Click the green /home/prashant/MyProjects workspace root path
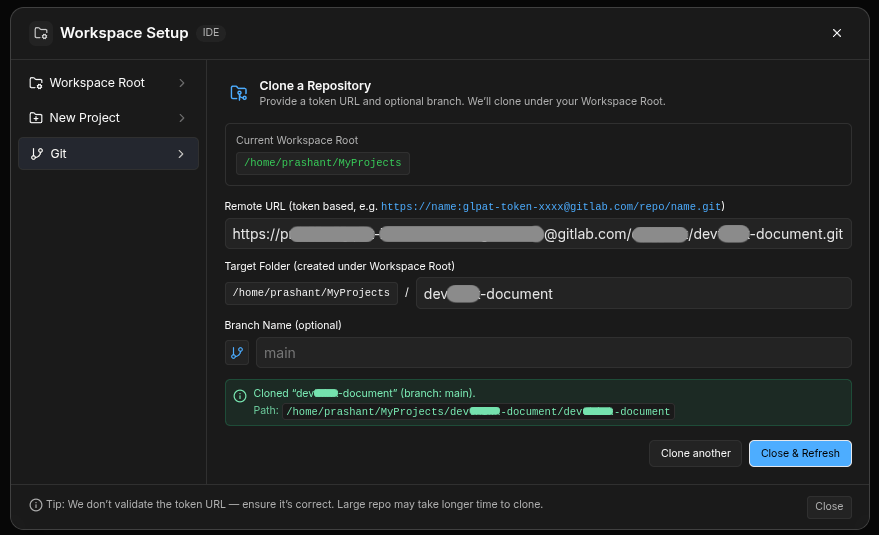The height and width of the screenshot is (535, 879). (323, 163)
